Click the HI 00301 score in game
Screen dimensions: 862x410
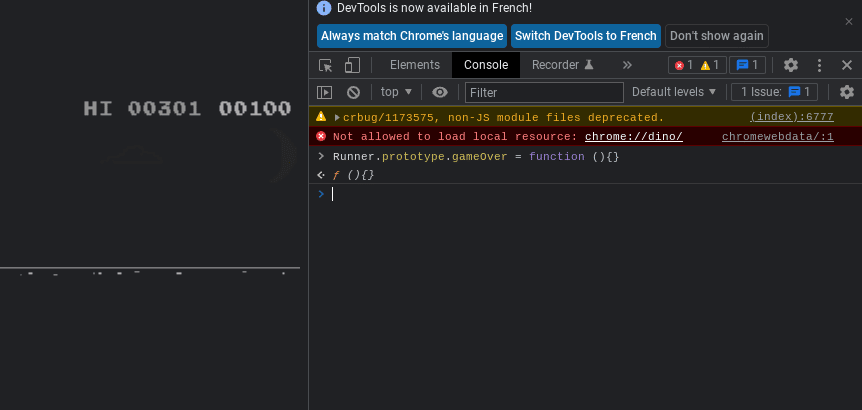(x=142, y=108)
